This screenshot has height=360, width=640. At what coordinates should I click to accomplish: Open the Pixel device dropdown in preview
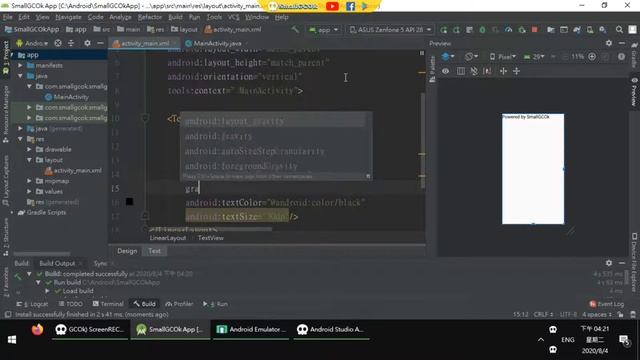[502, 57]
